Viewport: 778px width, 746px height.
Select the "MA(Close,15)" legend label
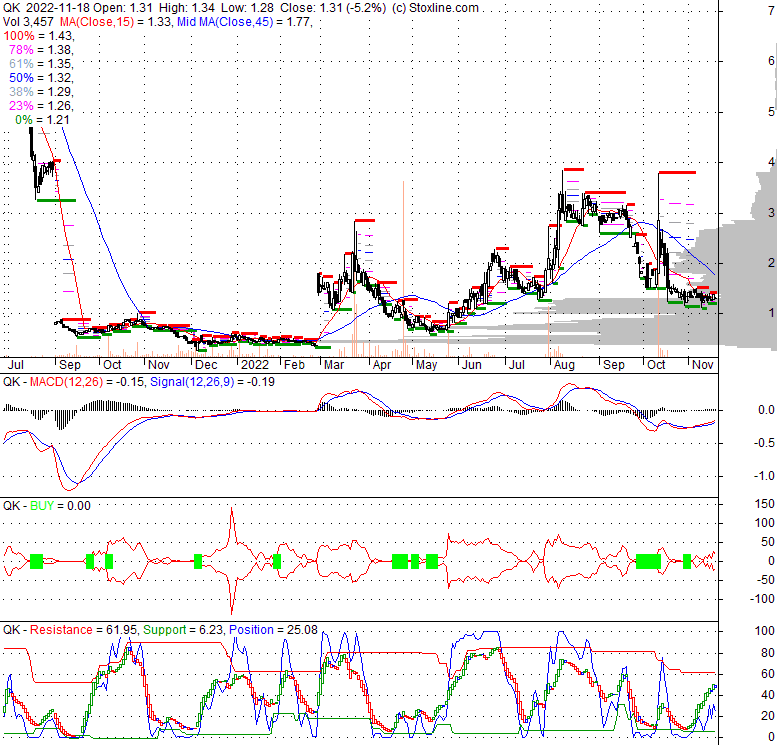click(x=97, y=22)
